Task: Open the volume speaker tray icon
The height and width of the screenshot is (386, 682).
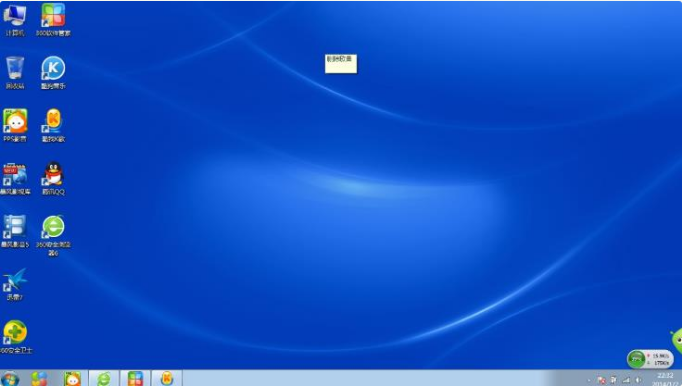Action: 638,380
